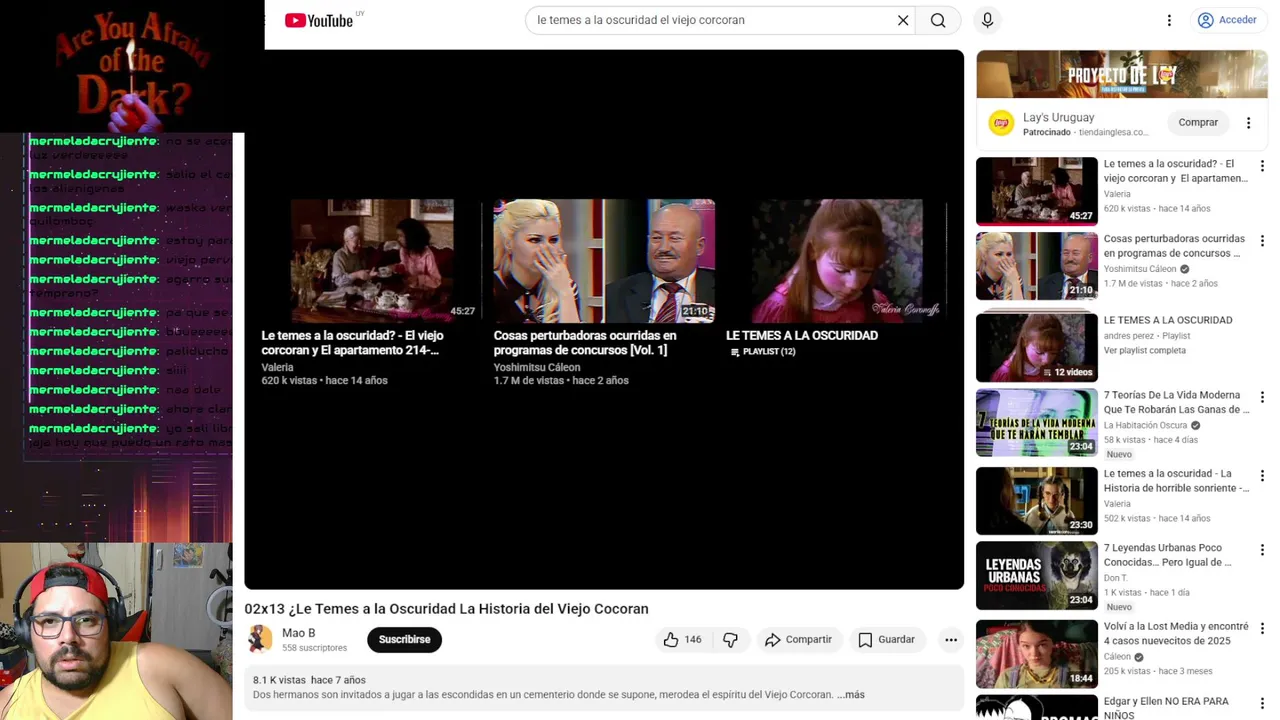The width and height of the screenshot is (1280, 720).
Task: Open menu for Edgar y Ellen video
Action: [1262, 703]
